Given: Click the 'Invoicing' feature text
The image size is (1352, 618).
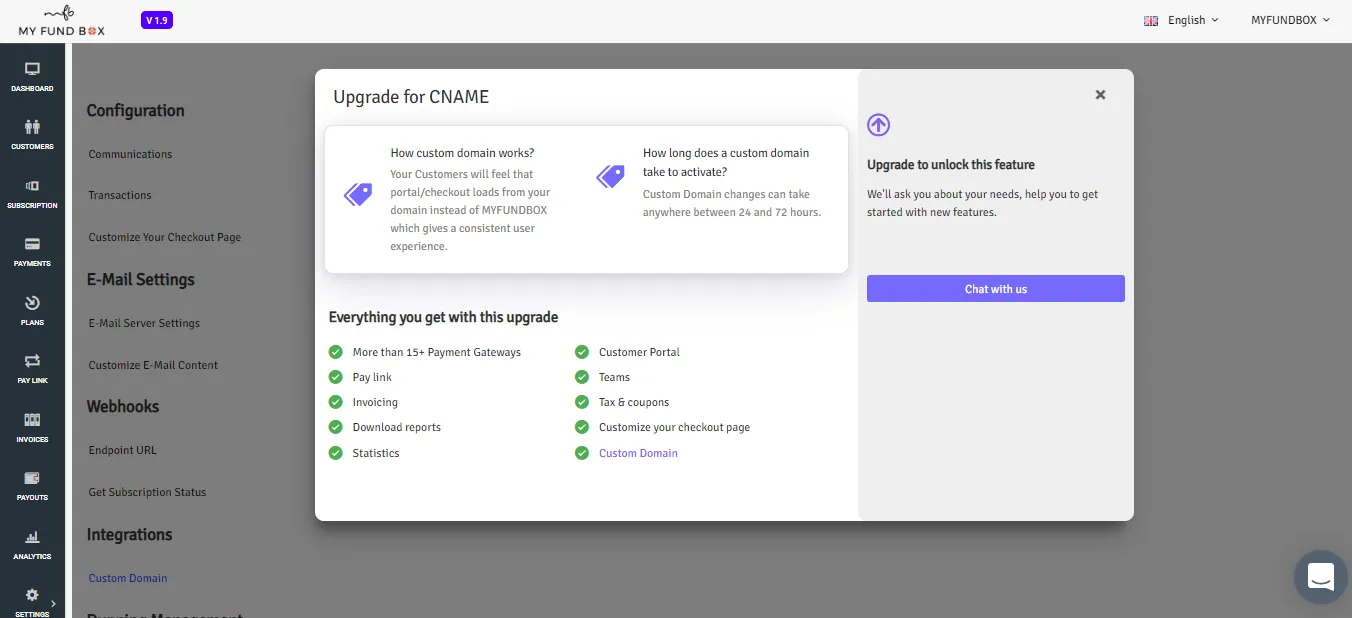Looking at the screenshot, I should point(375,402).
